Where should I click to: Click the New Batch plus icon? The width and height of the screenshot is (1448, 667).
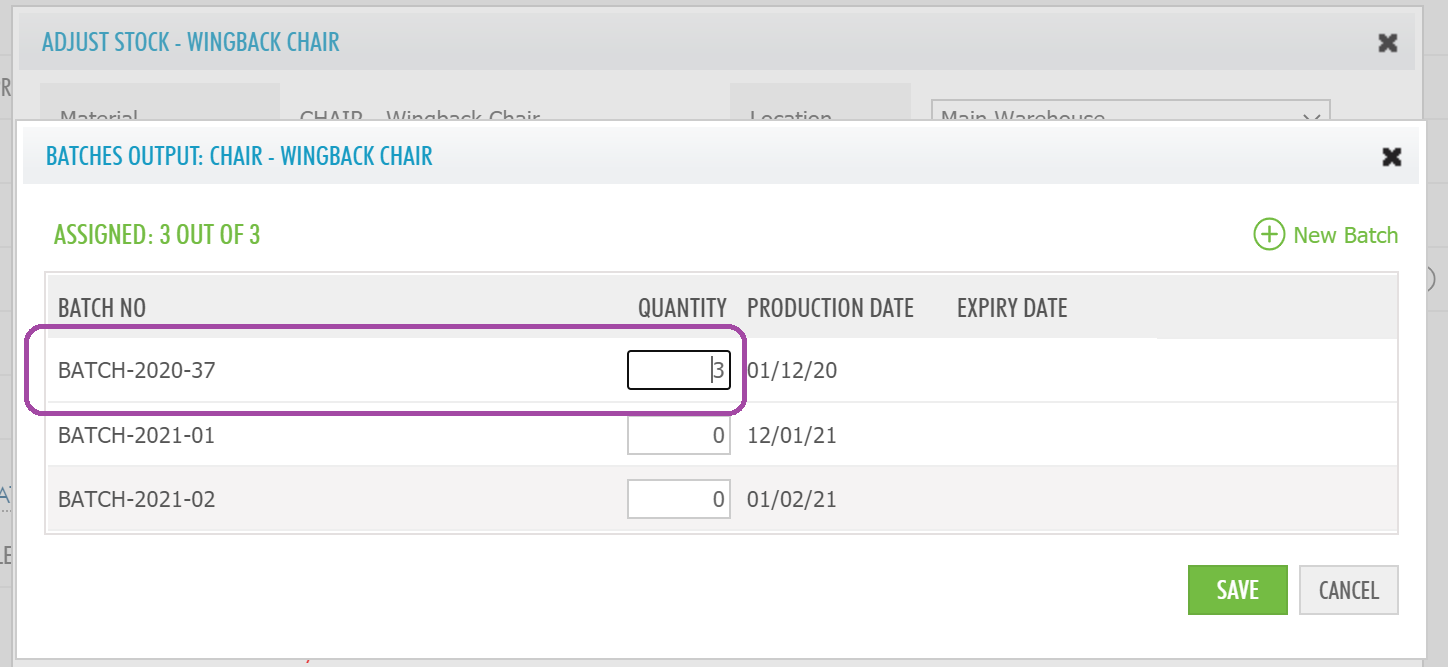point(1268,235)
